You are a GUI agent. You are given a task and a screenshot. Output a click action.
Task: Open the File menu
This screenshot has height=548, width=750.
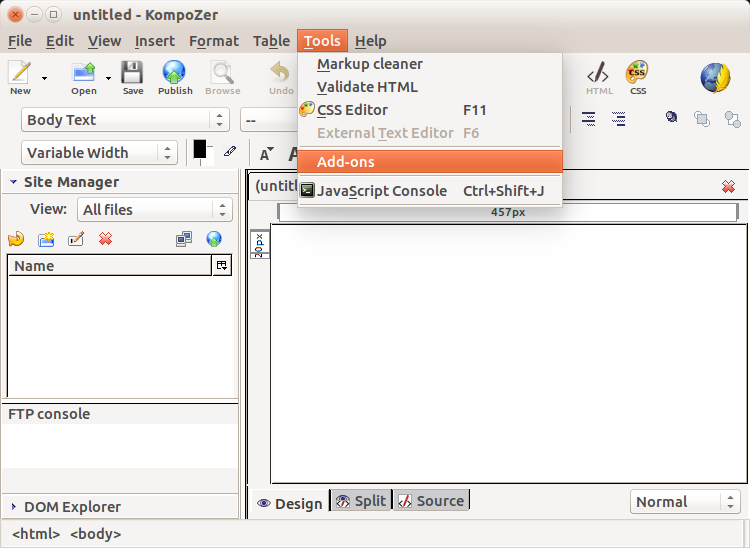click(20, 41)
